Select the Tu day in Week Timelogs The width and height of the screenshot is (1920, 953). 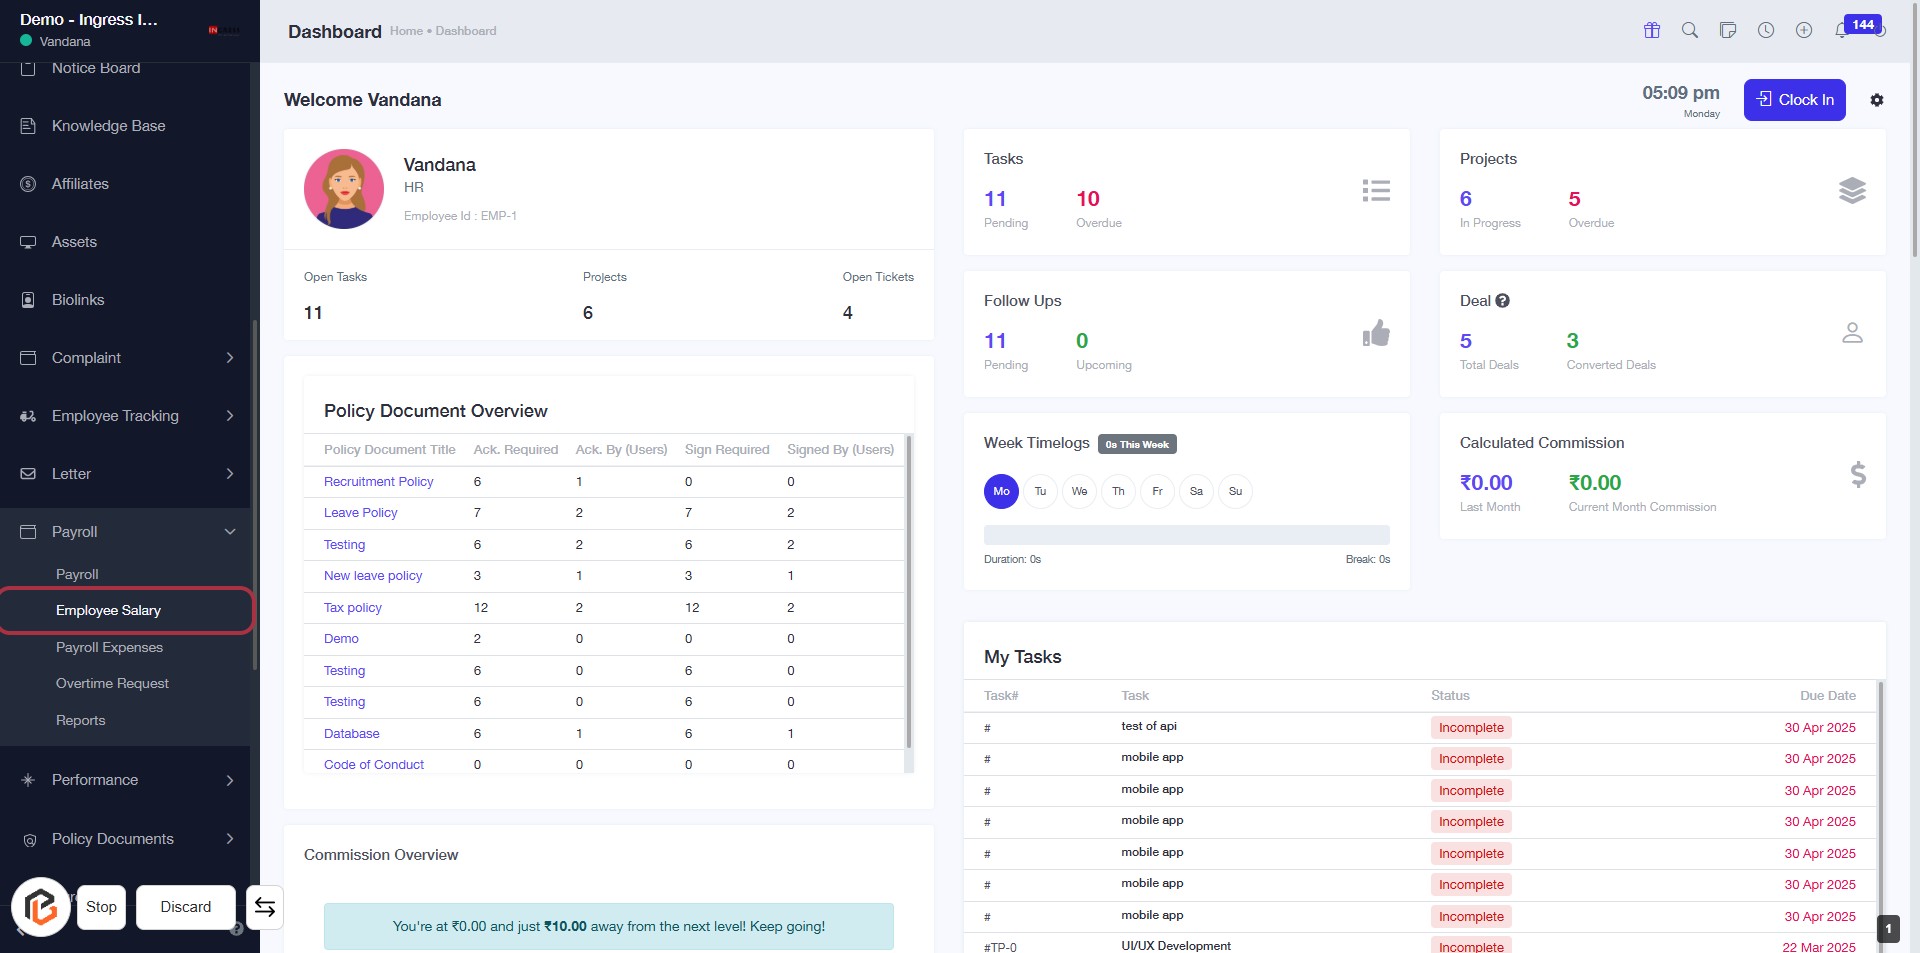pyautogui.click(x=1040, y=491)
